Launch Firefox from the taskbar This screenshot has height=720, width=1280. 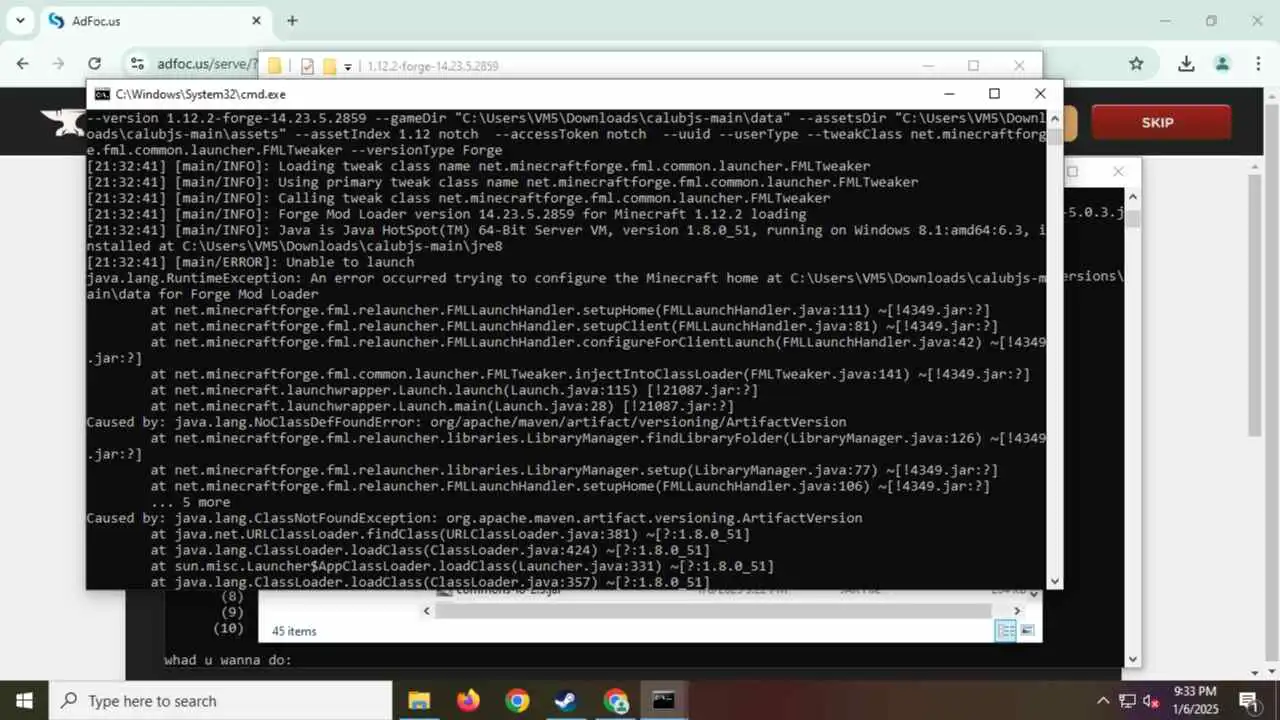point(468,701)
